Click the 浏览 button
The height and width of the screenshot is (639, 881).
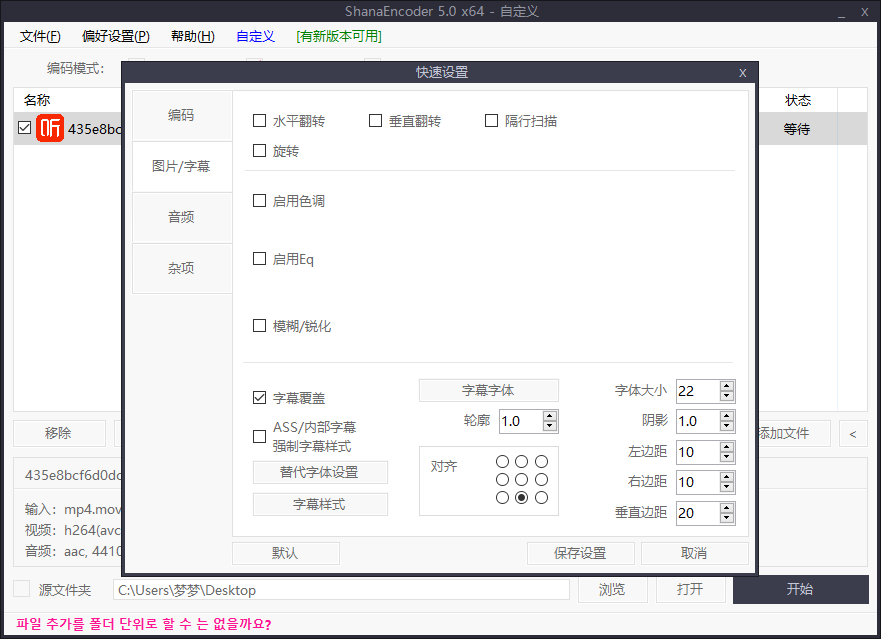(x=612, y=590)
